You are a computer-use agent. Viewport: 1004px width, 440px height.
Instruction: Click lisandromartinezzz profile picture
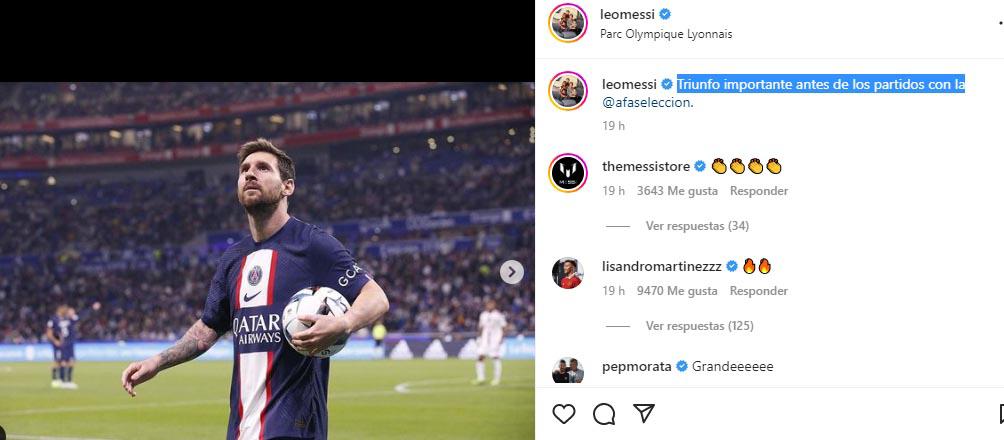tap(567, 274)
